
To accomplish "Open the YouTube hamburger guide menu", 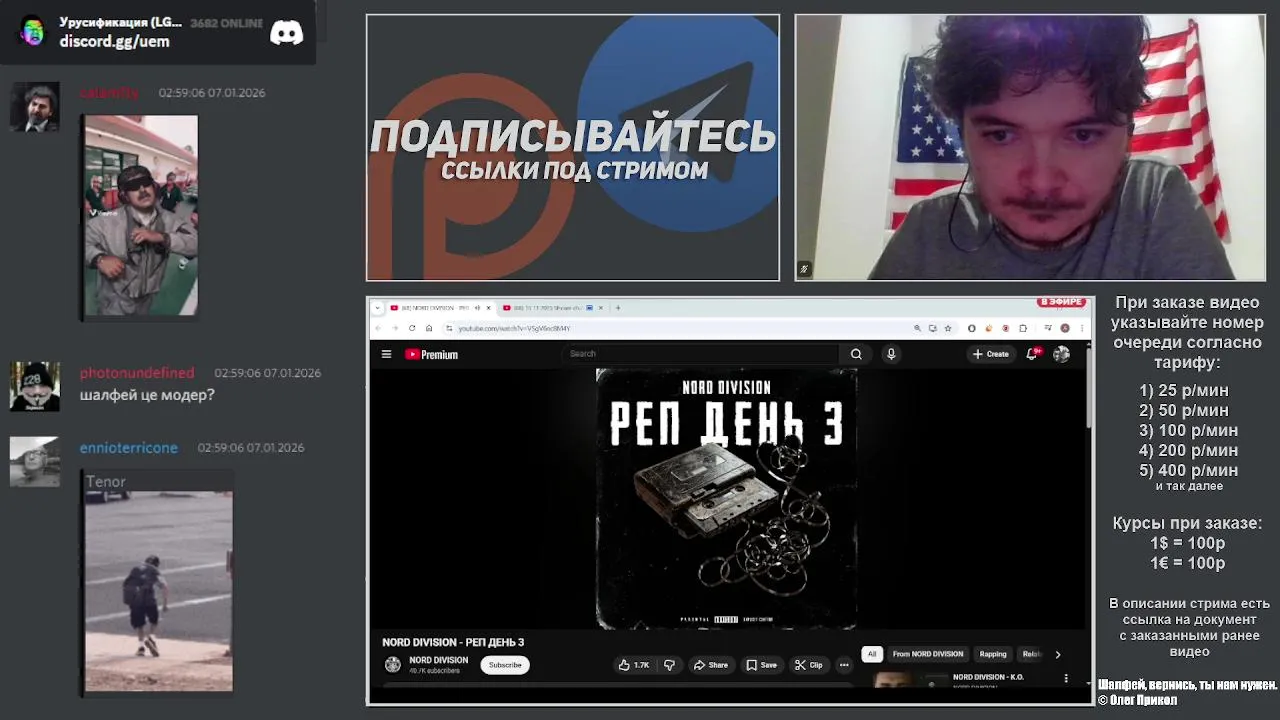I will (x=386, y=354).
